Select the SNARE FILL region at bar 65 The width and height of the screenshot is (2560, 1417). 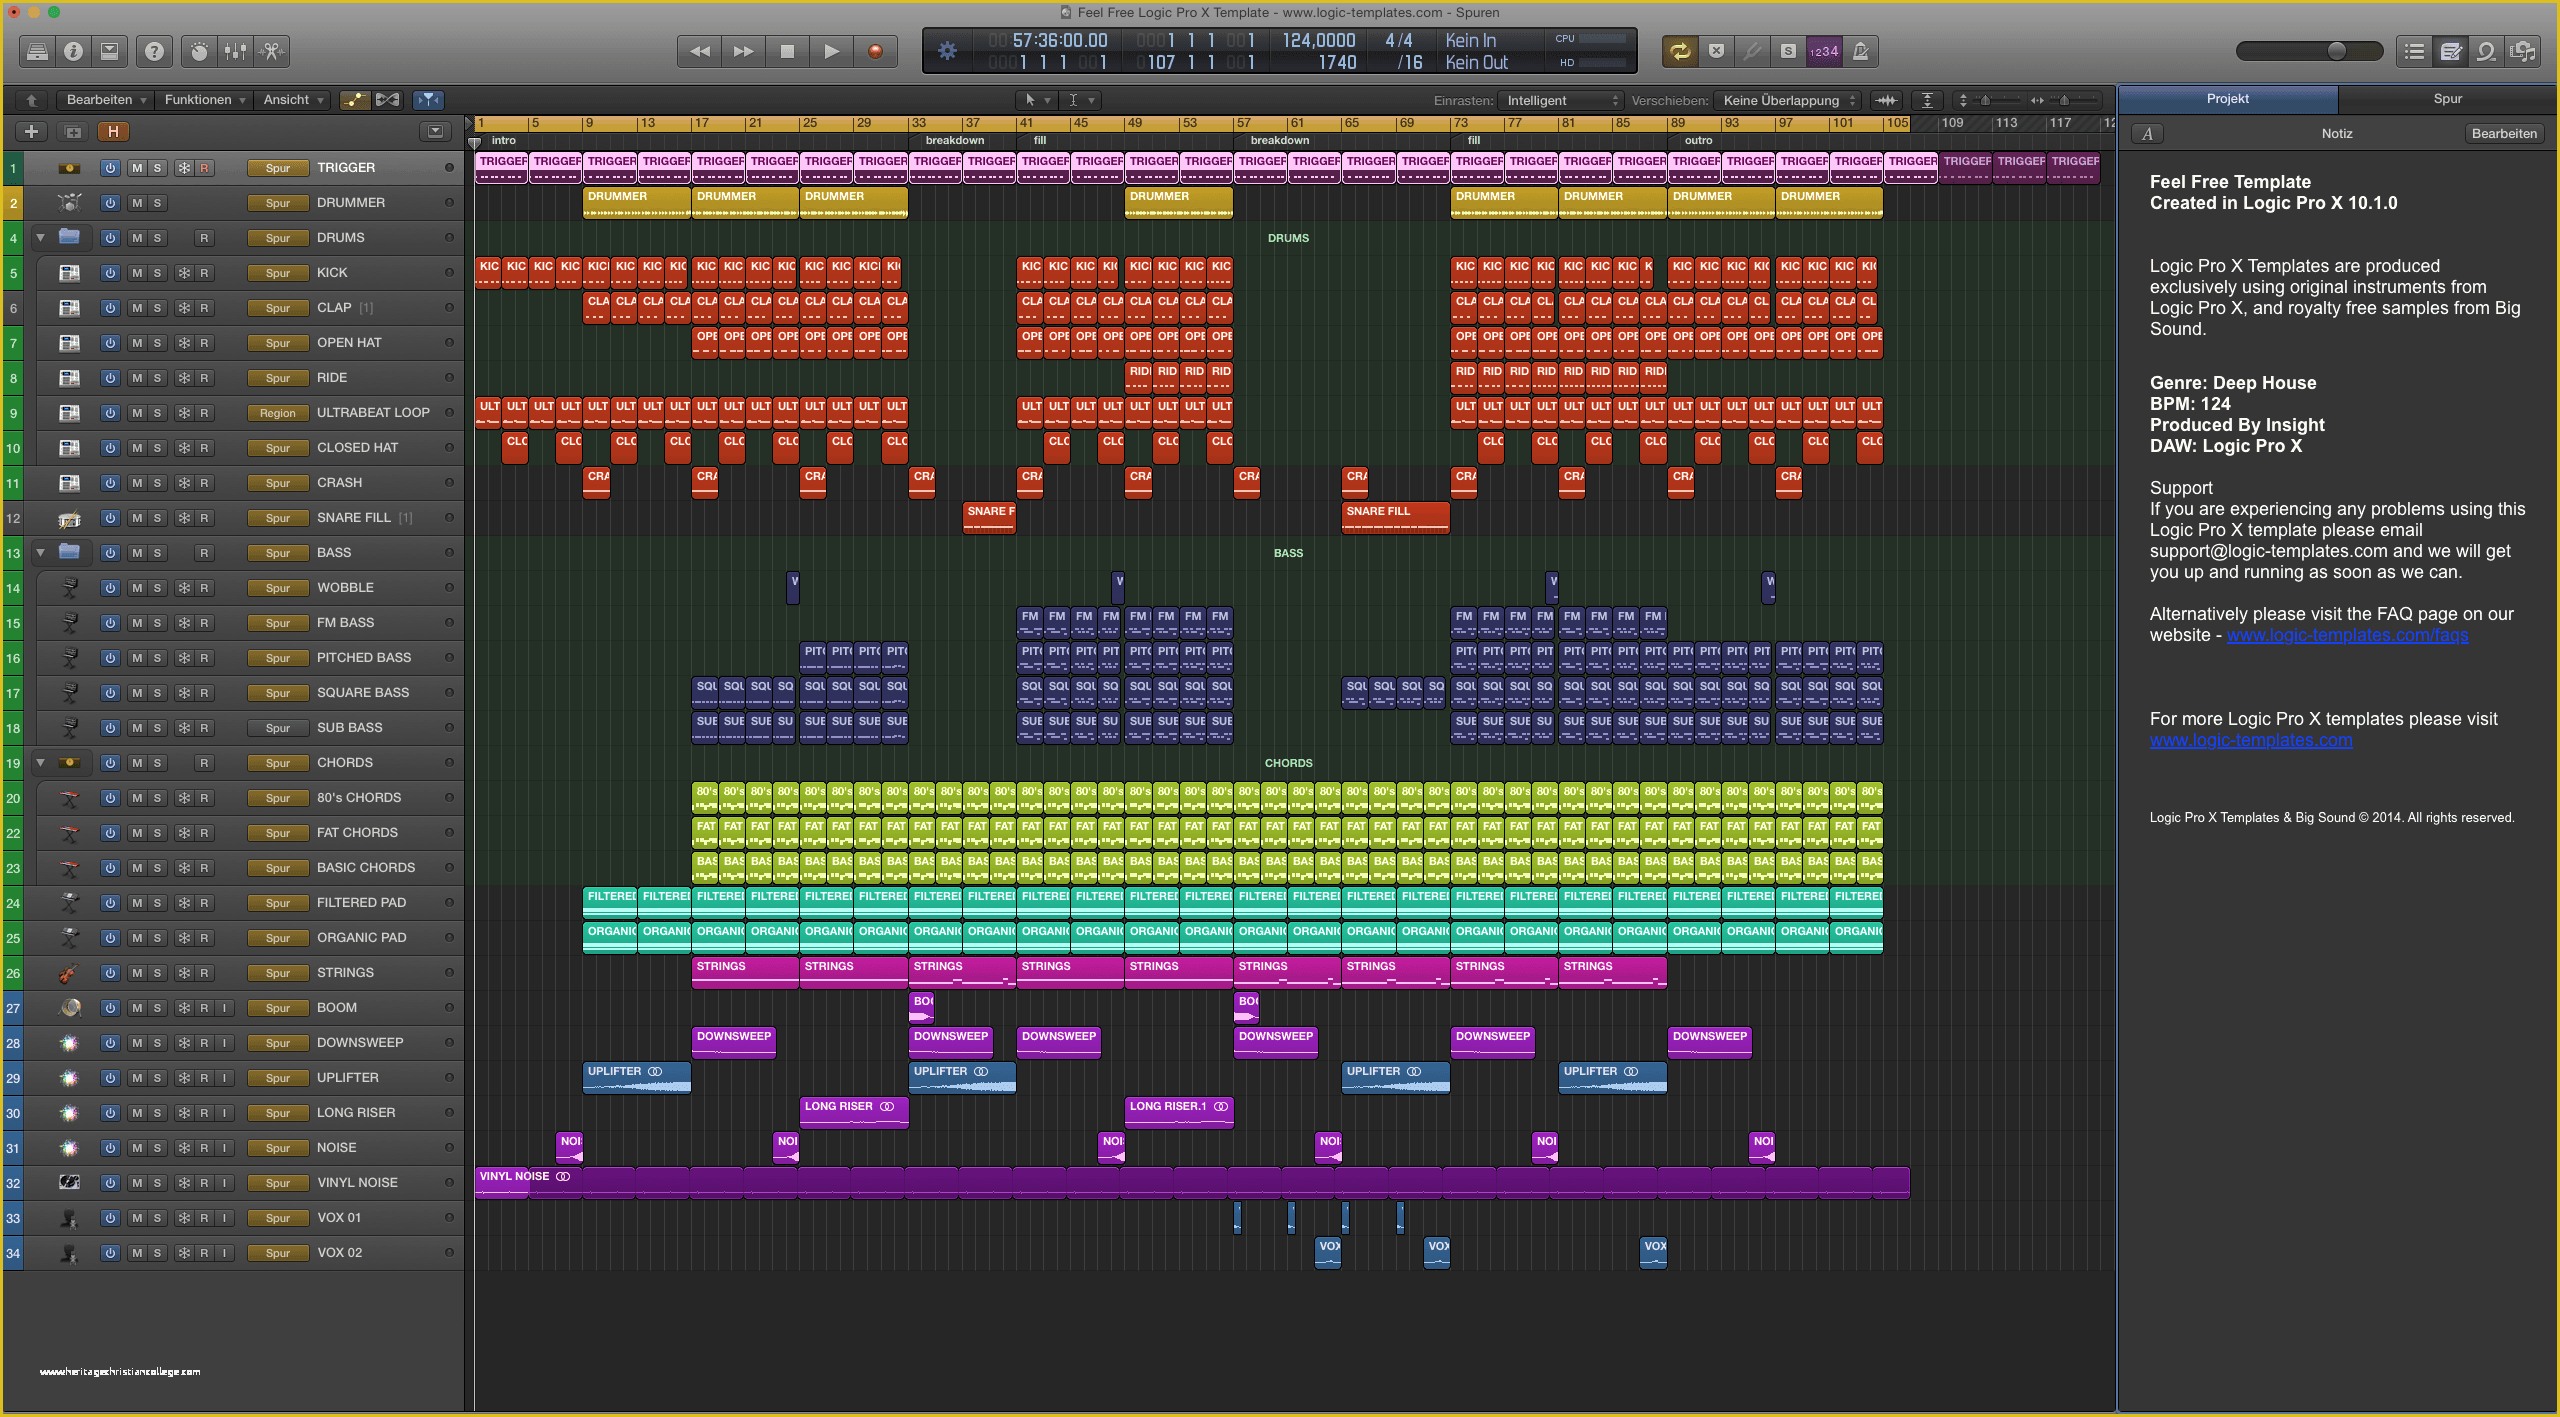[1395, 517]
